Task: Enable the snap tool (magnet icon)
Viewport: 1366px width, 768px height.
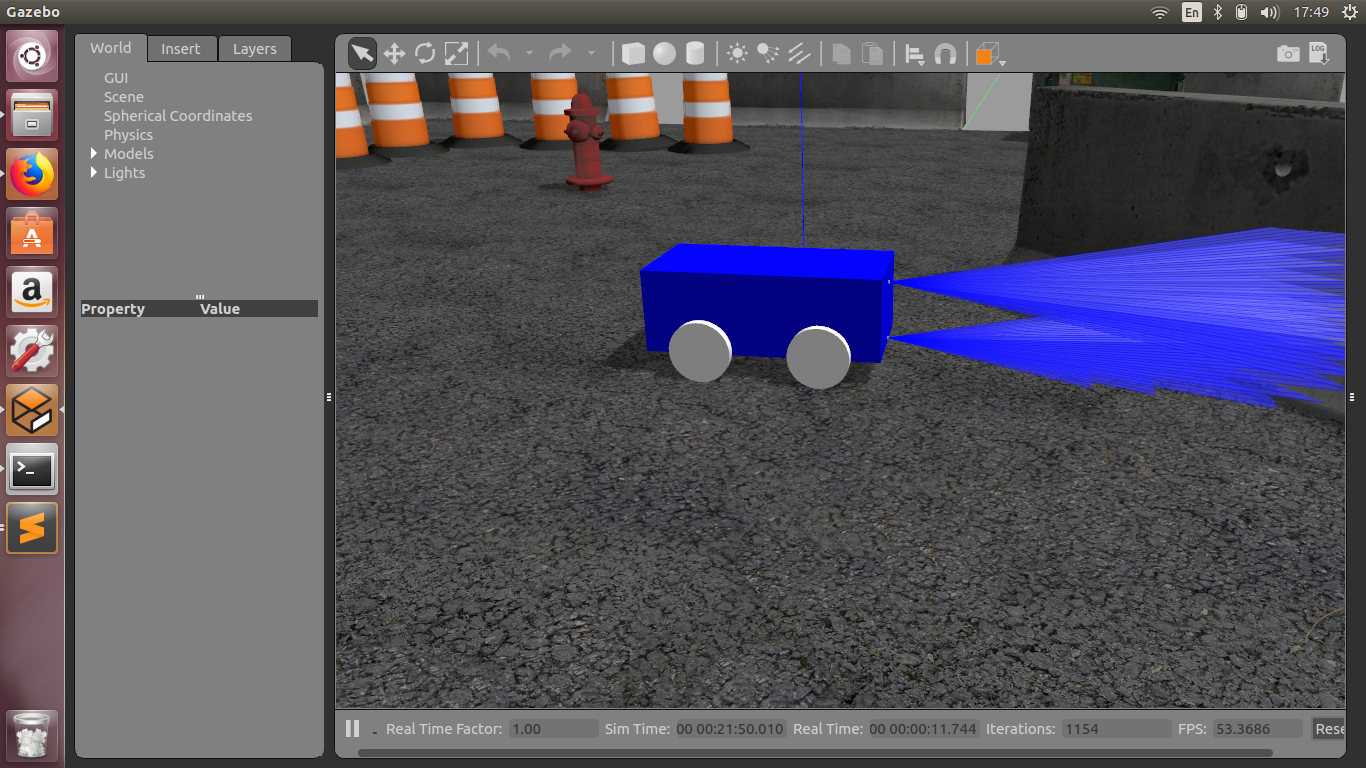Action: click(945, 53)
